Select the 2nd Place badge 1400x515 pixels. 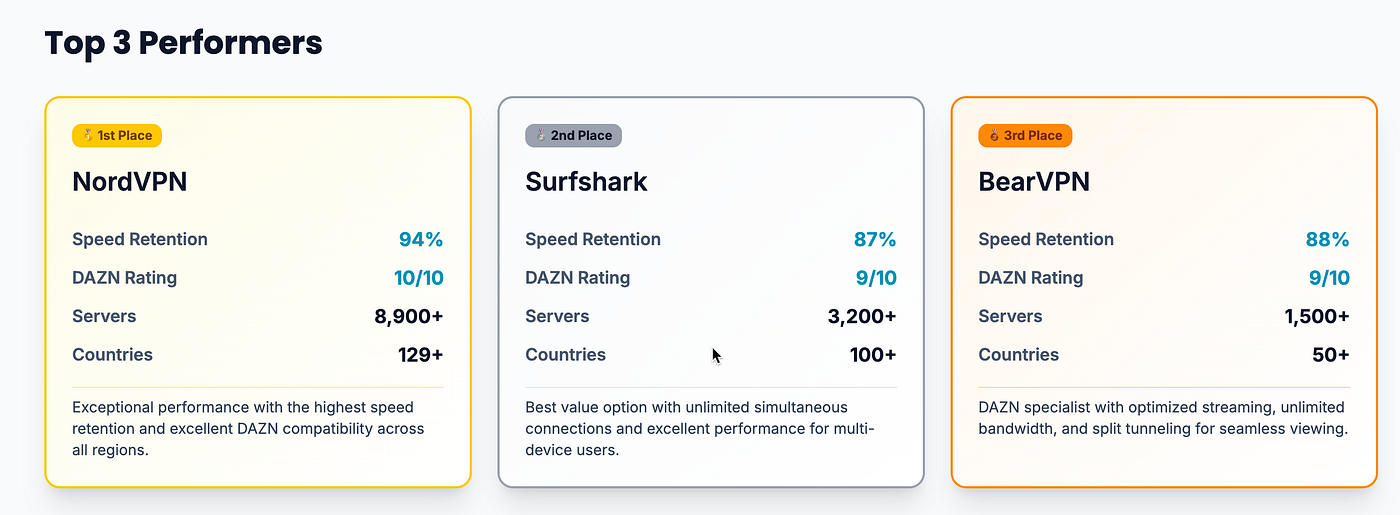[x=574, y=136]
